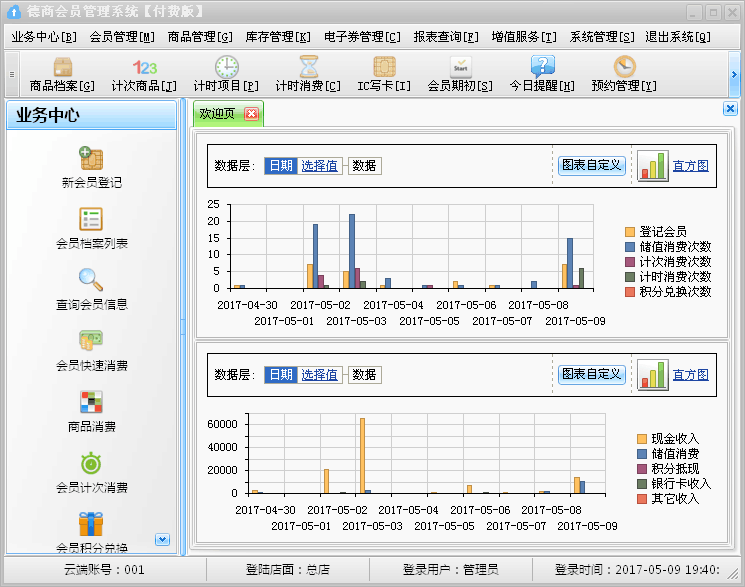Open 会员管理[M] menu
Image resolution: width=745 pixels, height=587 pixels.
point(122,37)
